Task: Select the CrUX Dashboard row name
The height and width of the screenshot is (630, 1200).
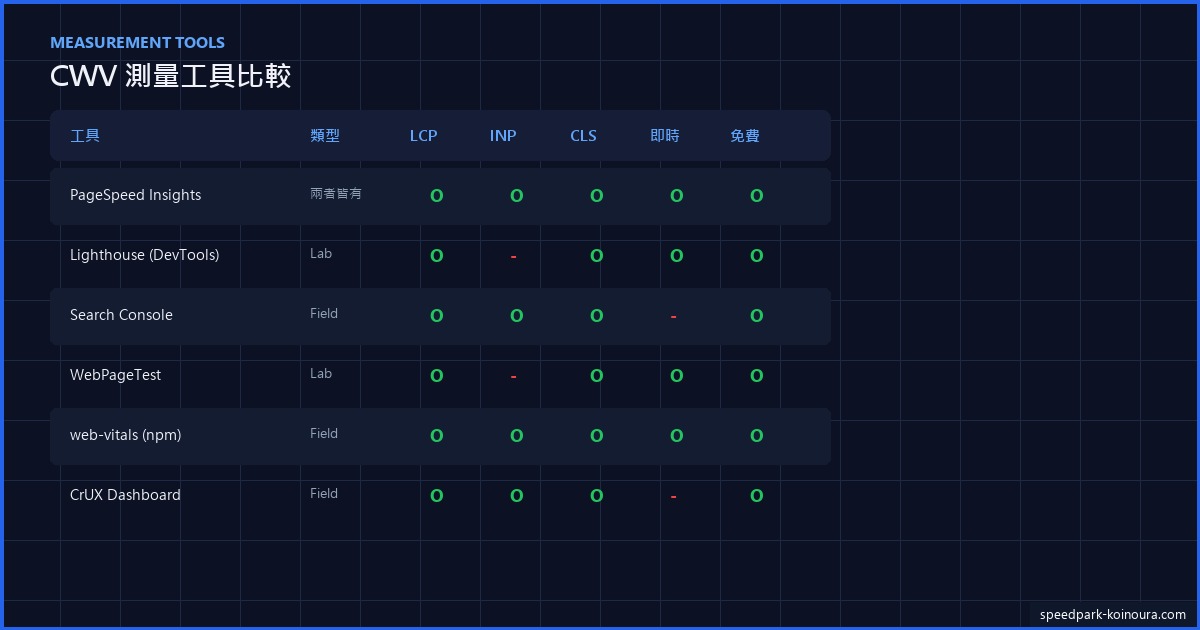Action: pyautogui.click(x=125, y=495)
